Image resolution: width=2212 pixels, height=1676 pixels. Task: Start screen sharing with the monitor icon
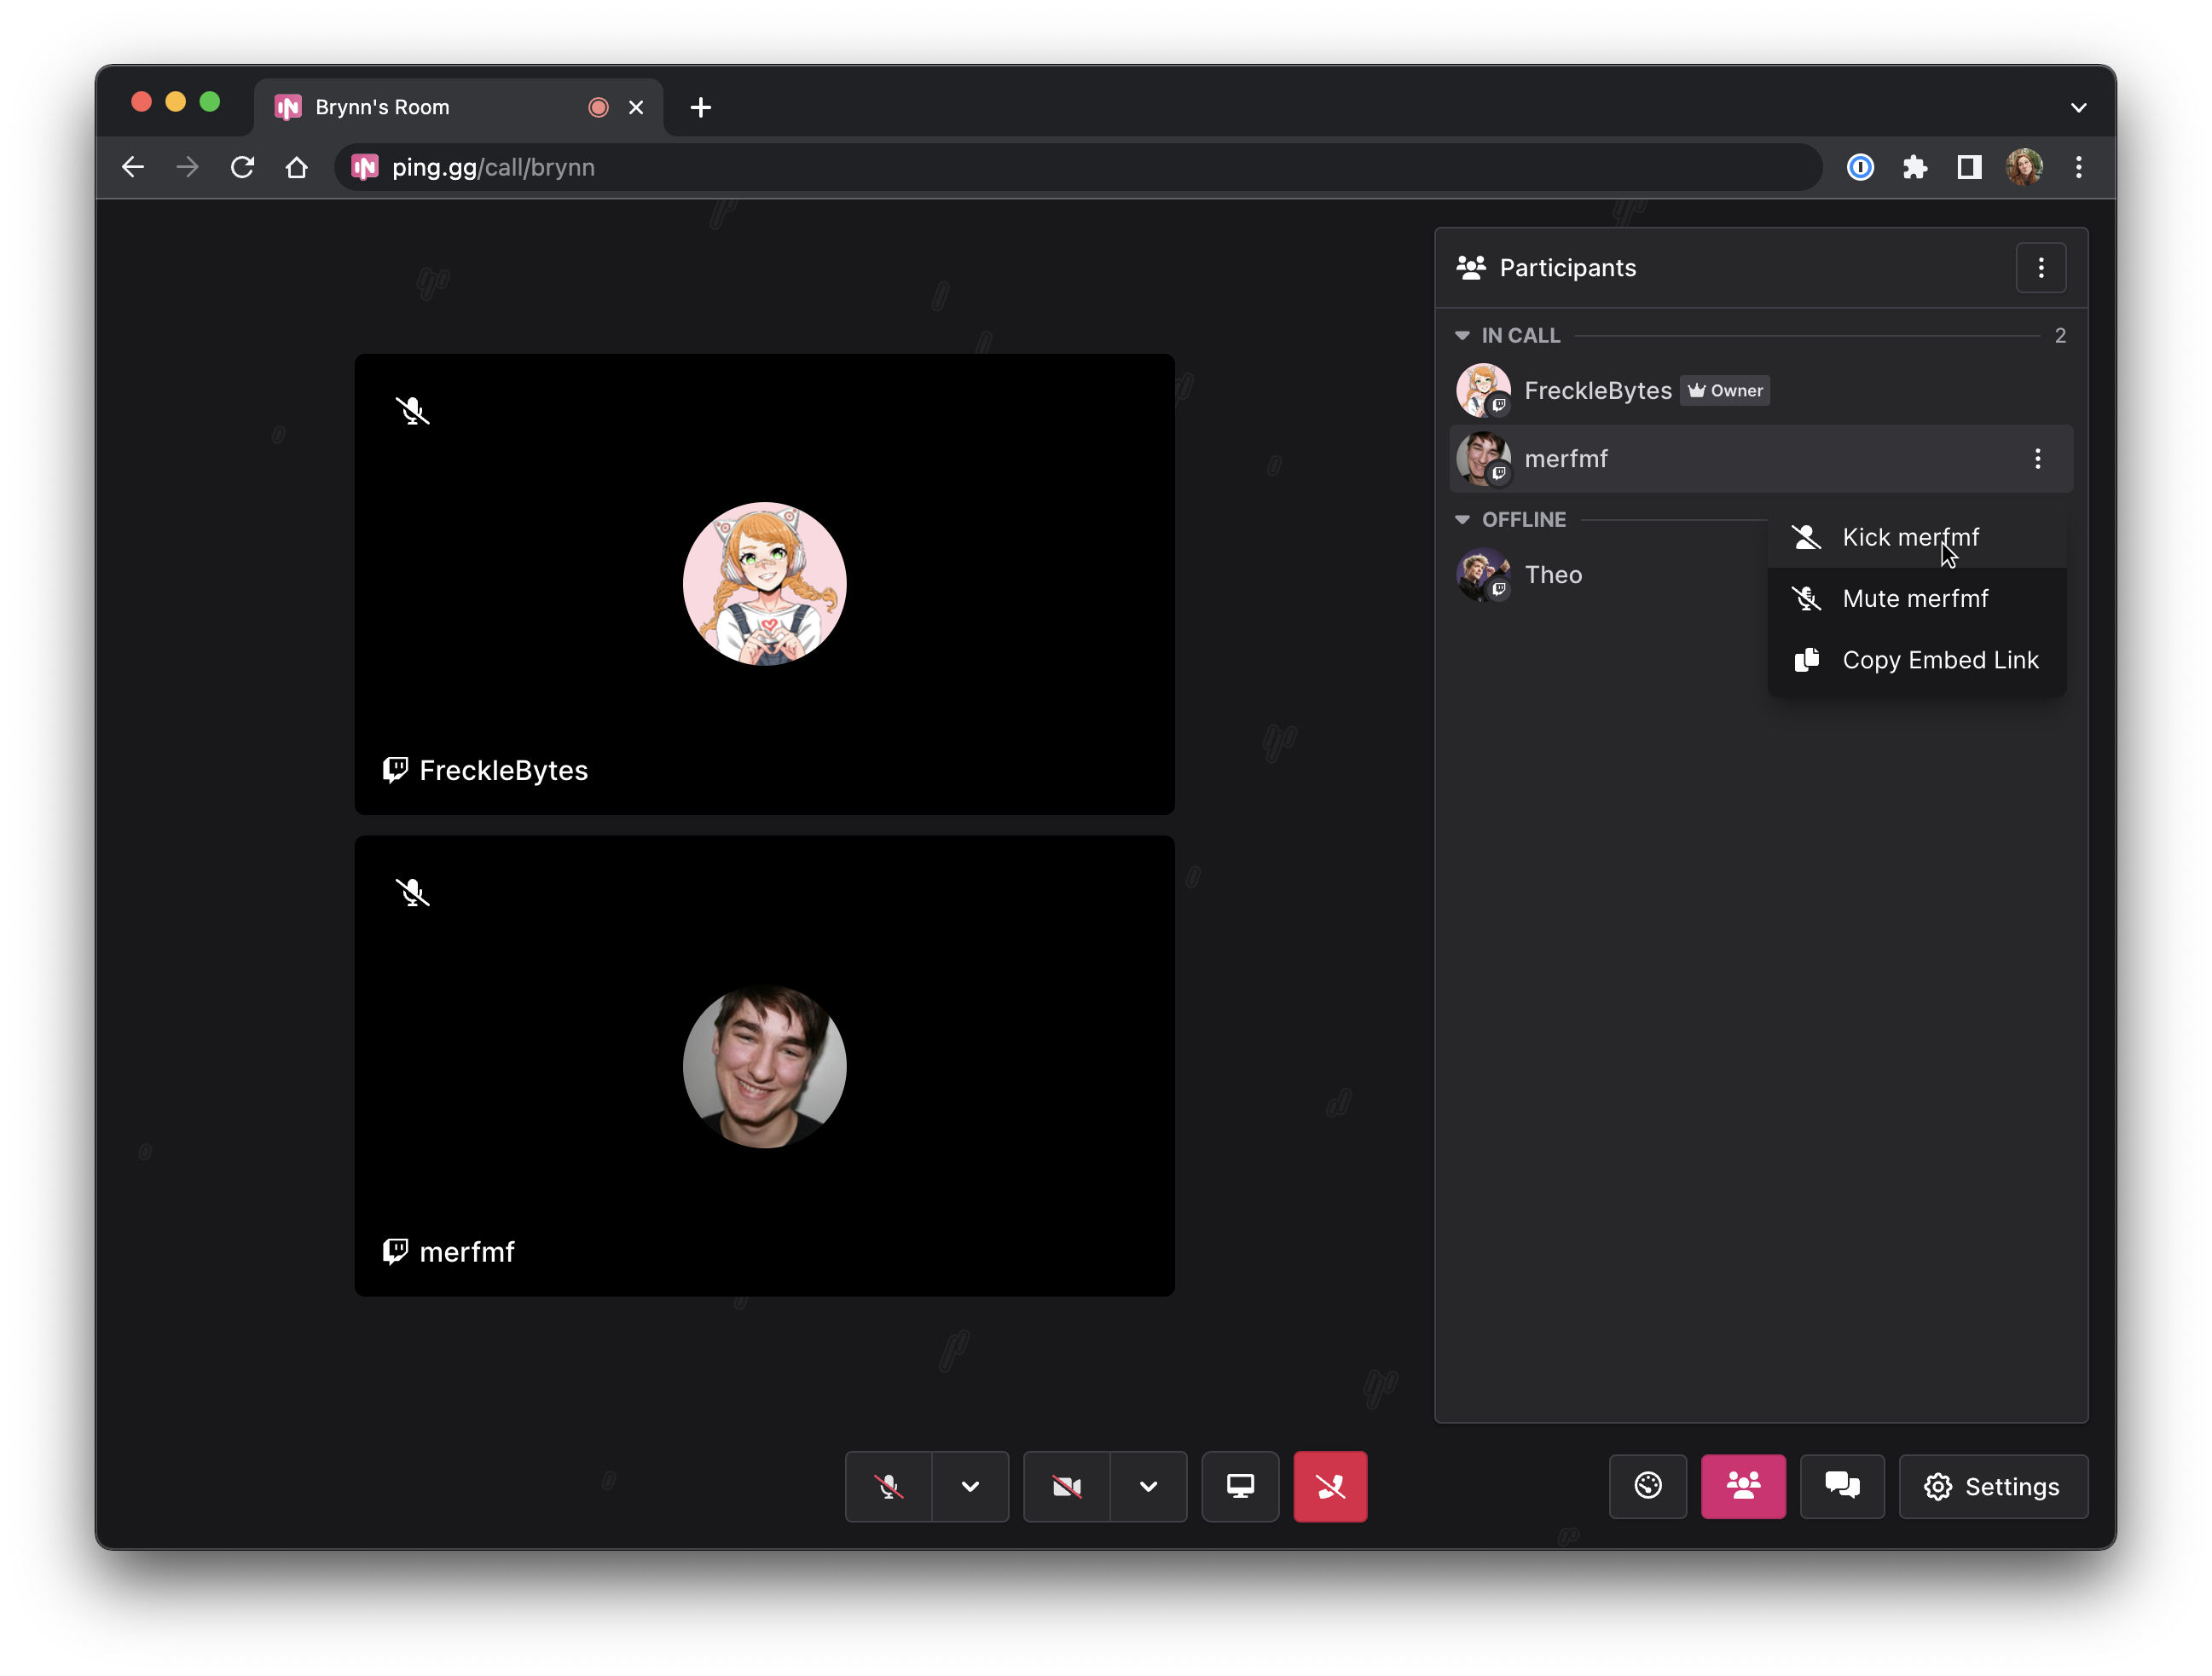click(x=1240, y=1486)
